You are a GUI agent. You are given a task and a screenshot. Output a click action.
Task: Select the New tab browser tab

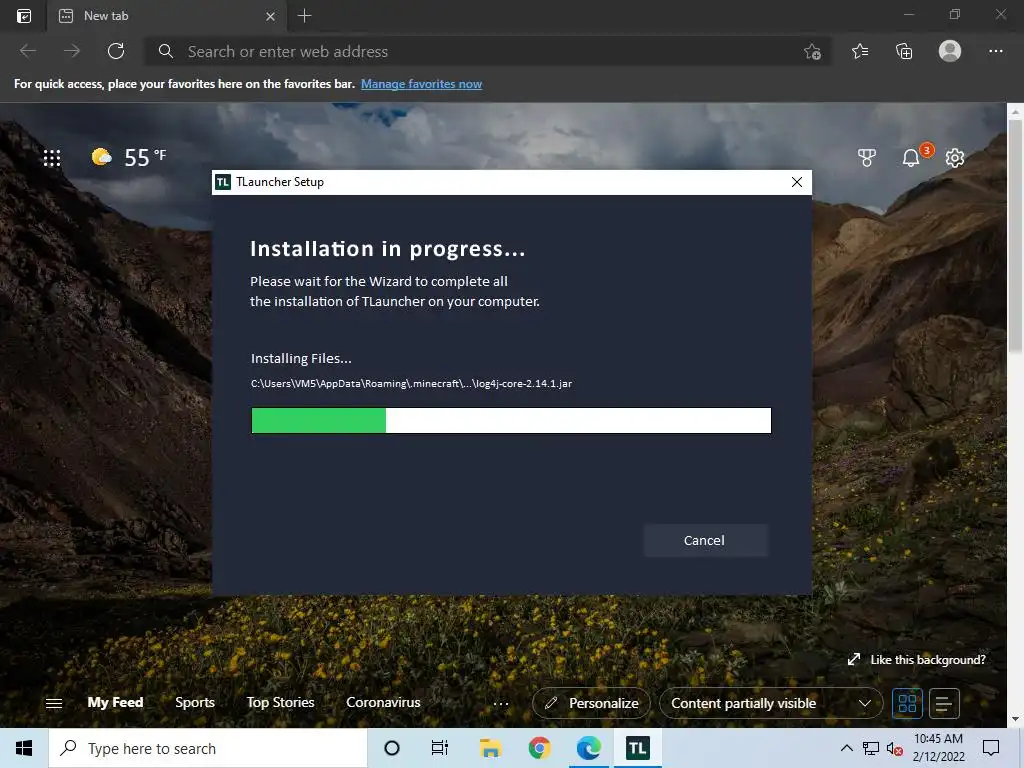(x=167, y=16)
